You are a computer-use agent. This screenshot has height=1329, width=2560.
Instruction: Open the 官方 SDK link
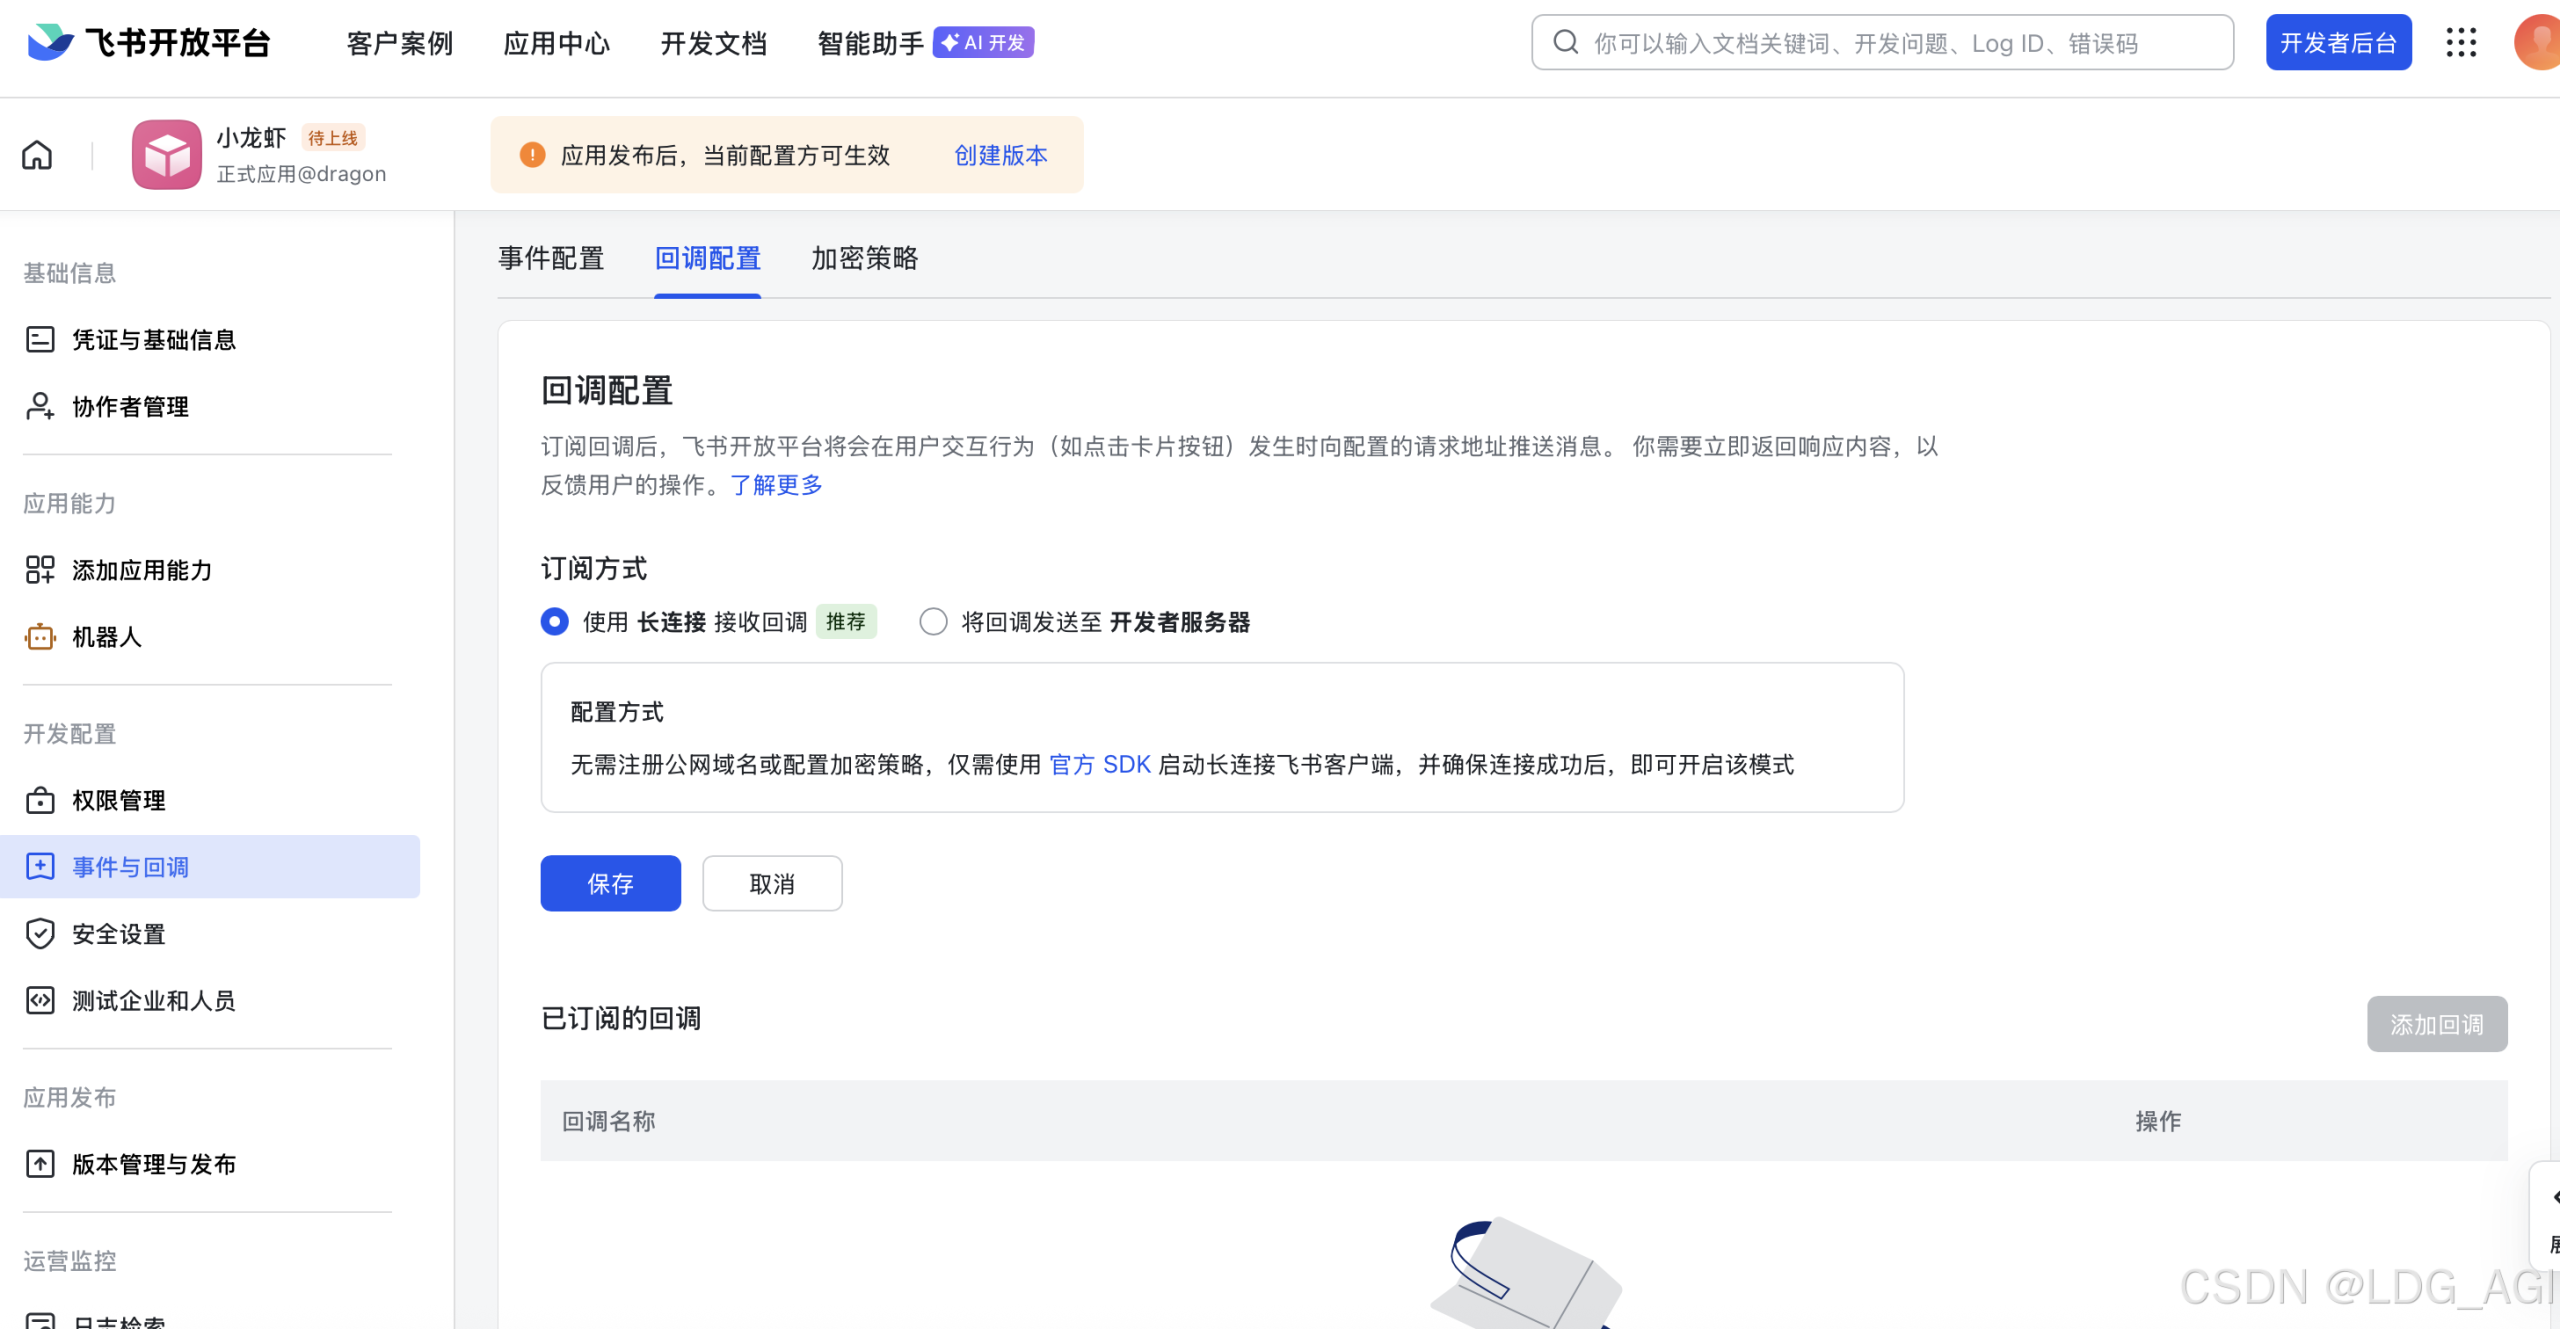coord(1100,765)
